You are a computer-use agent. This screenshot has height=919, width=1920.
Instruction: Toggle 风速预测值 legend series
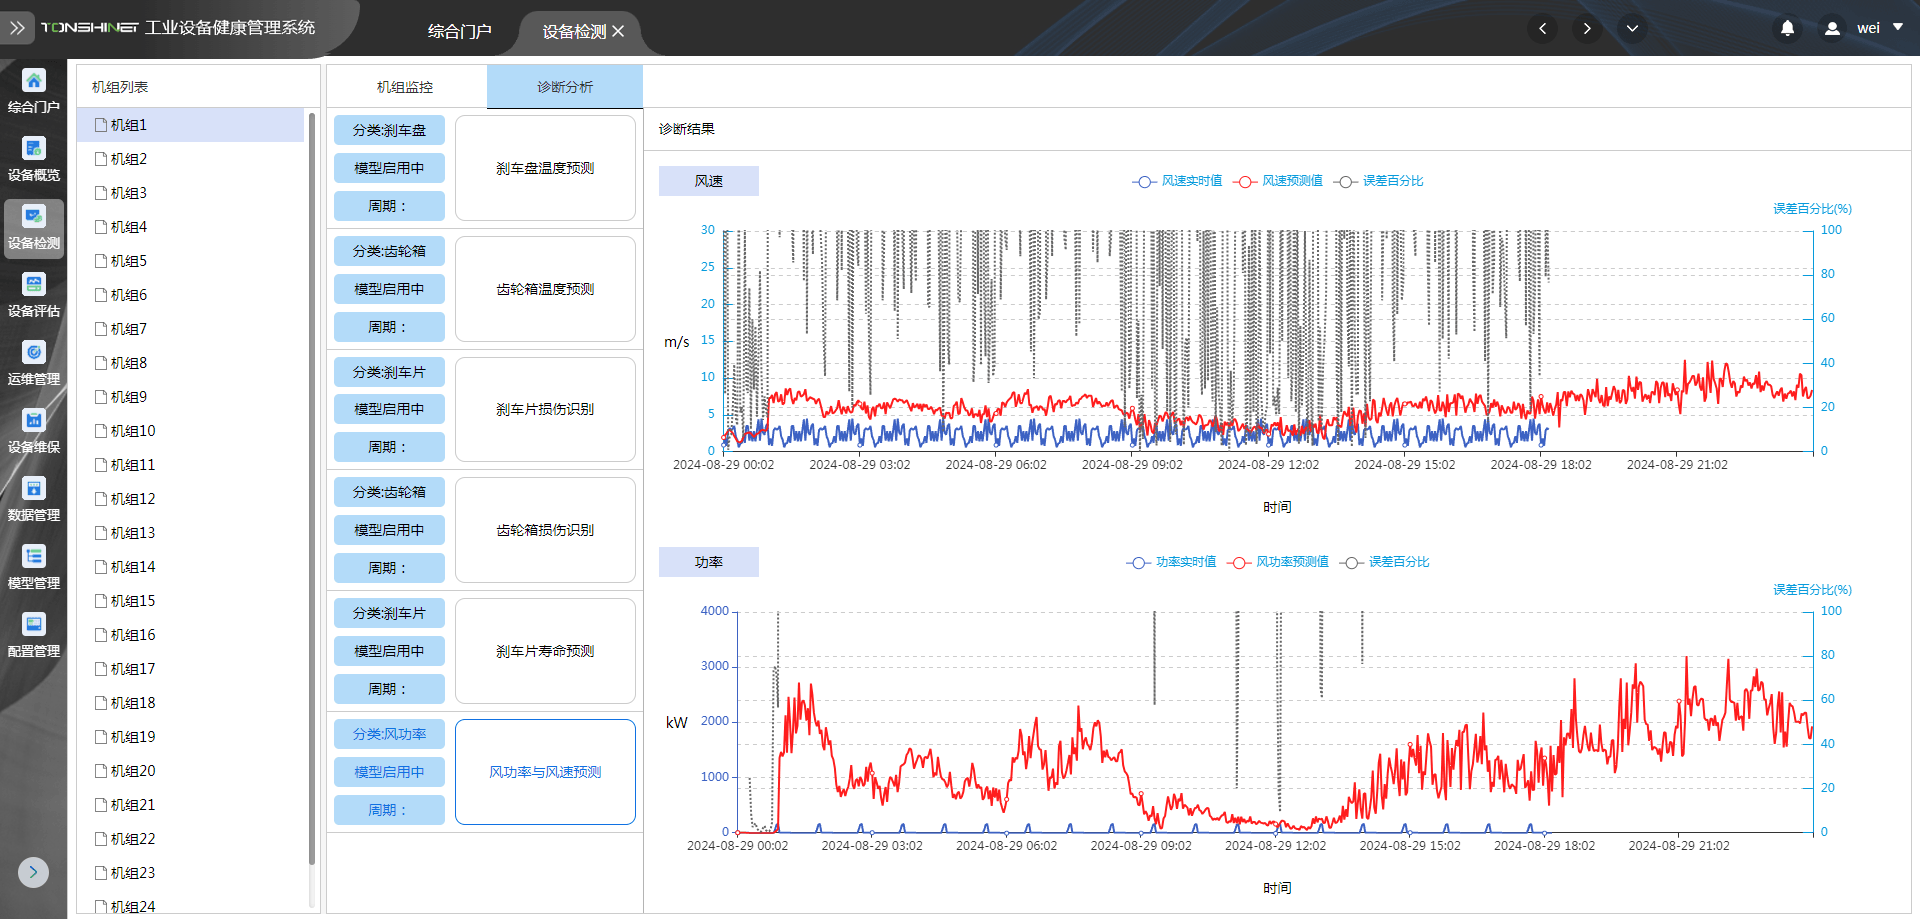click(1278, 181)
